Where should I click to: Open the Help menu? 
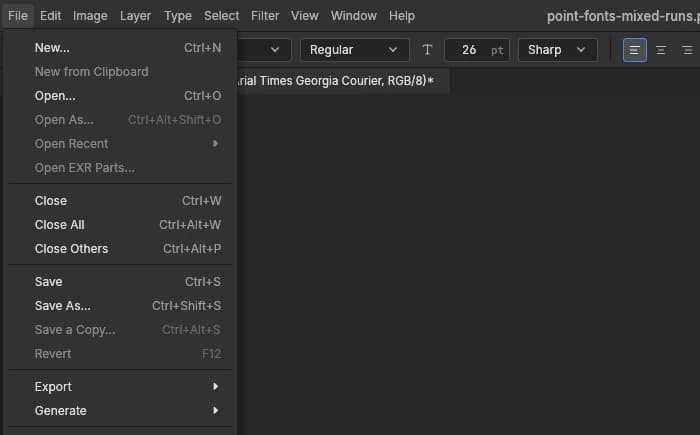(402, 16)
